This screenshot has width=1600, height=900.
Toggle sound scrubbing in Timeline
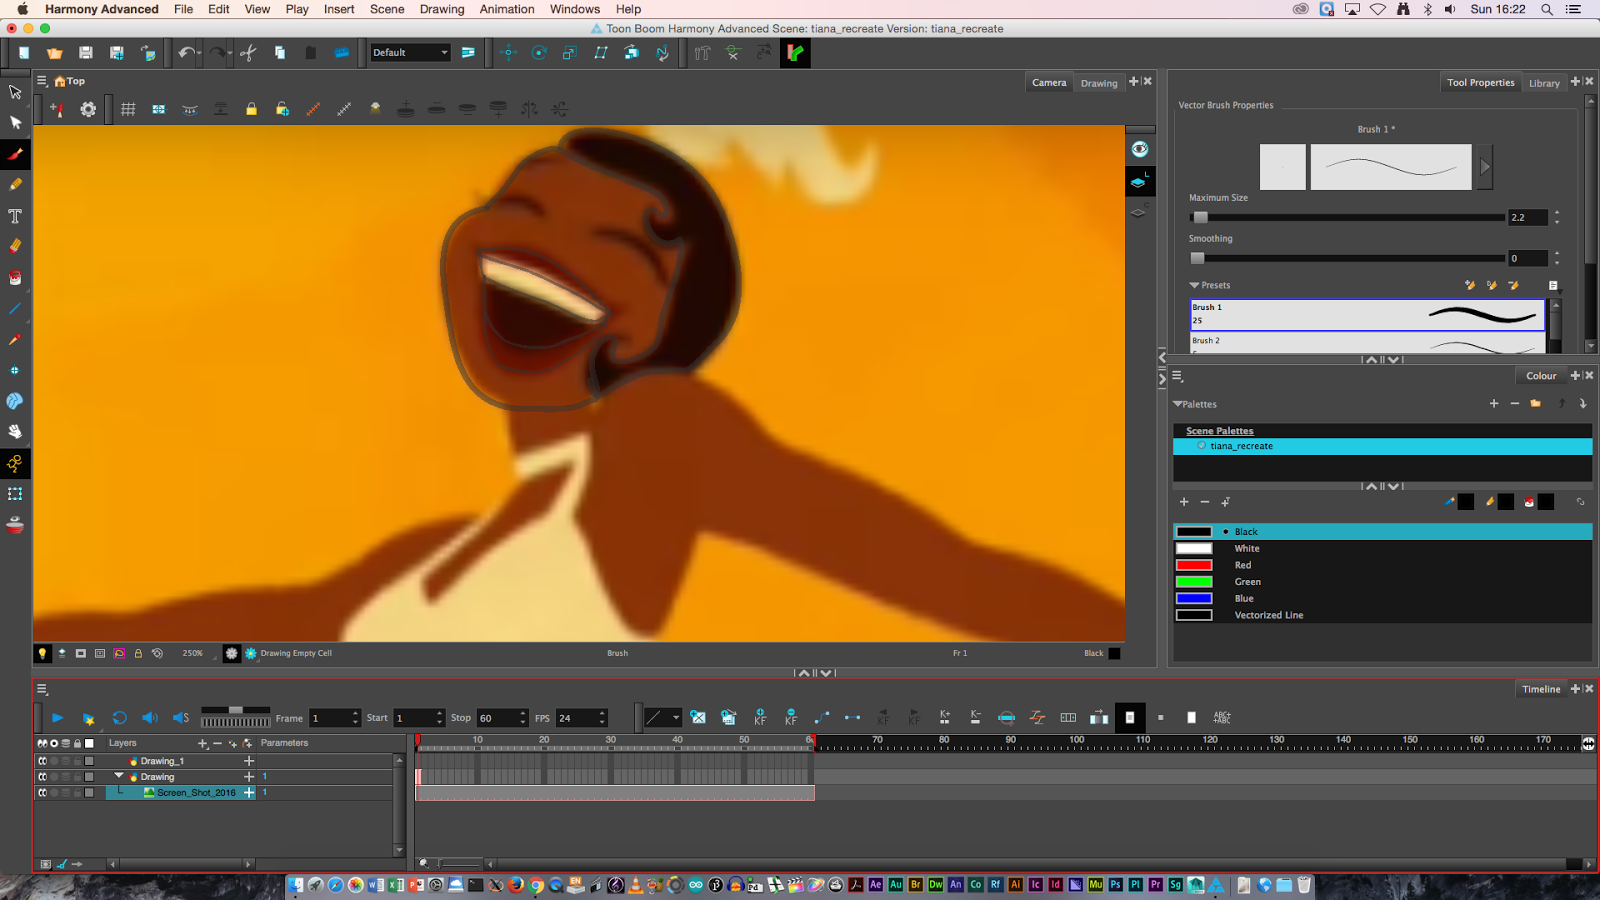point(181,718)
